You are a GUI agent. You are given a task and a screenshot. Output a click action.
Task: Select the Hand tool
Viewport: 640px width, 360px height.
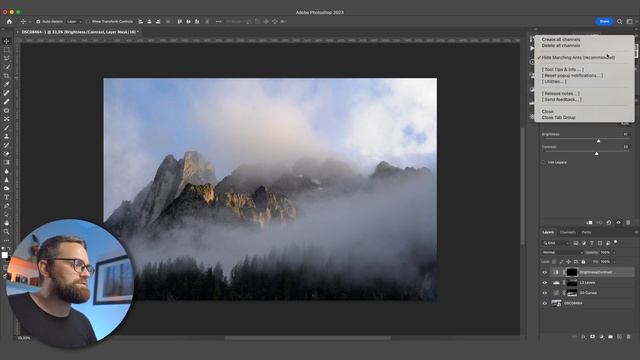tap(7, 223)
